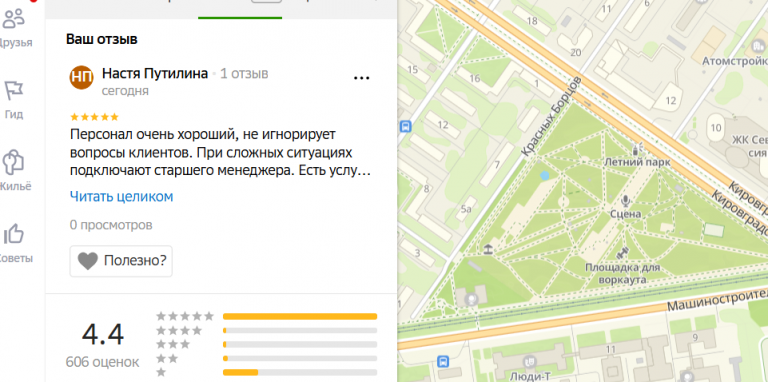Click workout dumbbell icon on map
The height and width of the screenshot is (382, 768).
(623, 253)
